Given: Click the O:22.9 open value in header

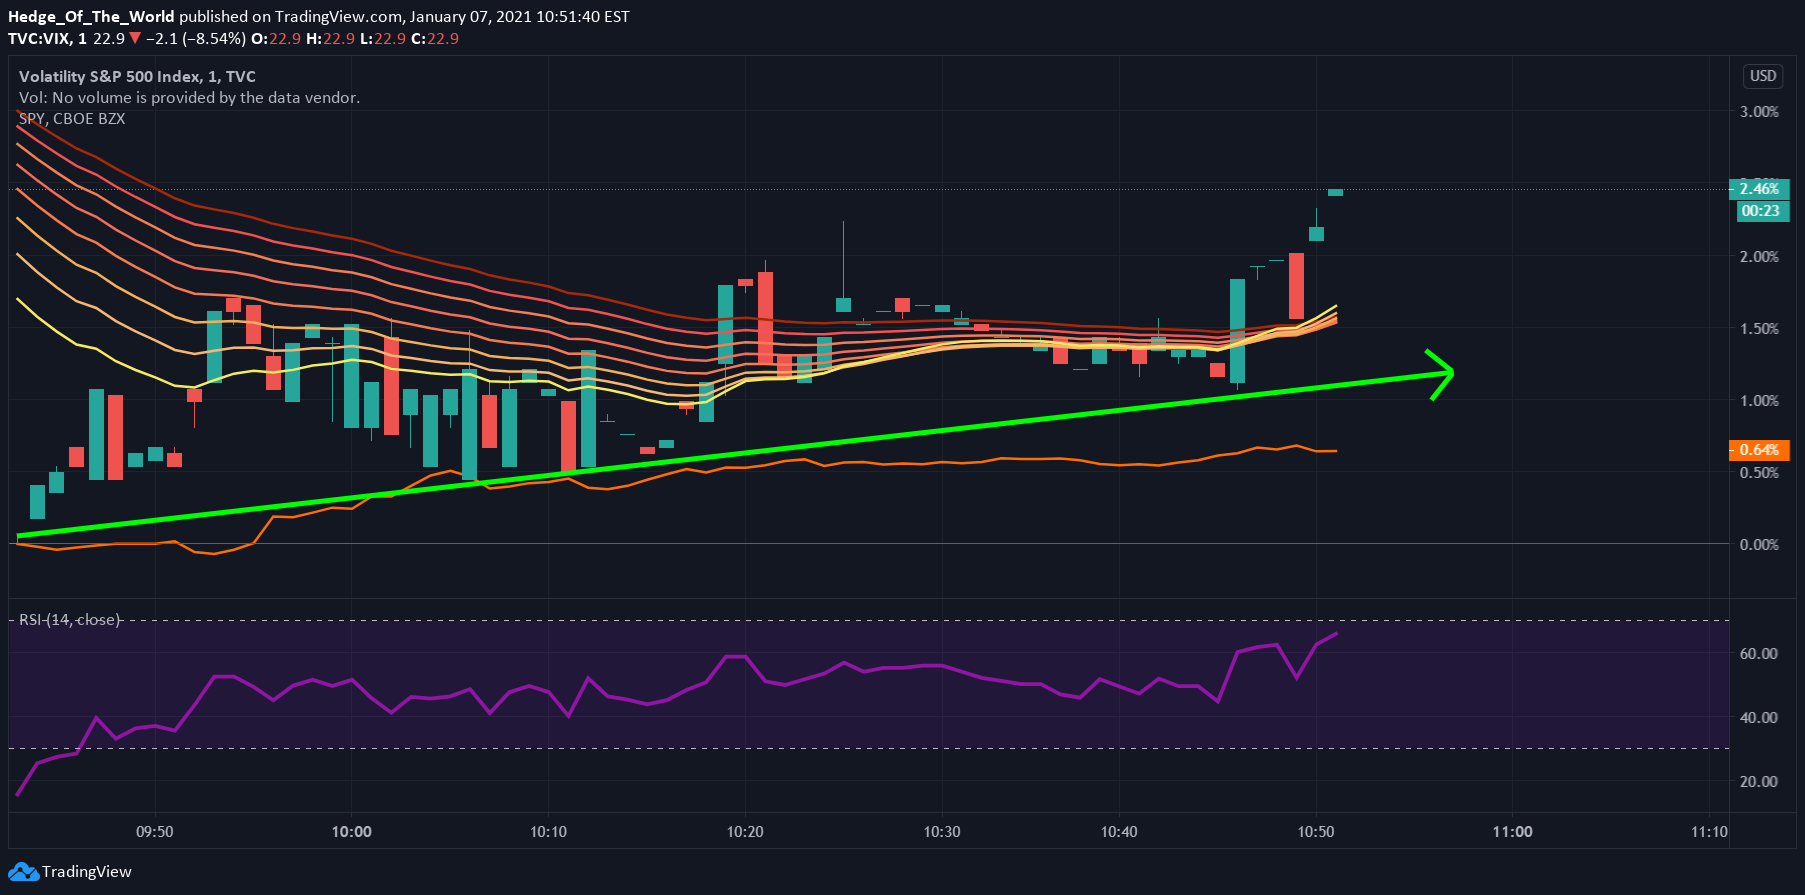Looking at the screenshot, I should pos(276,38).
